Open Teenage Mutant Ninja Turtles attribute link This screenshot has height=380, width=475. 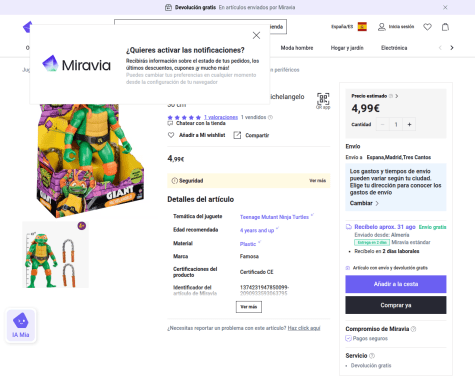pos(274,217)
